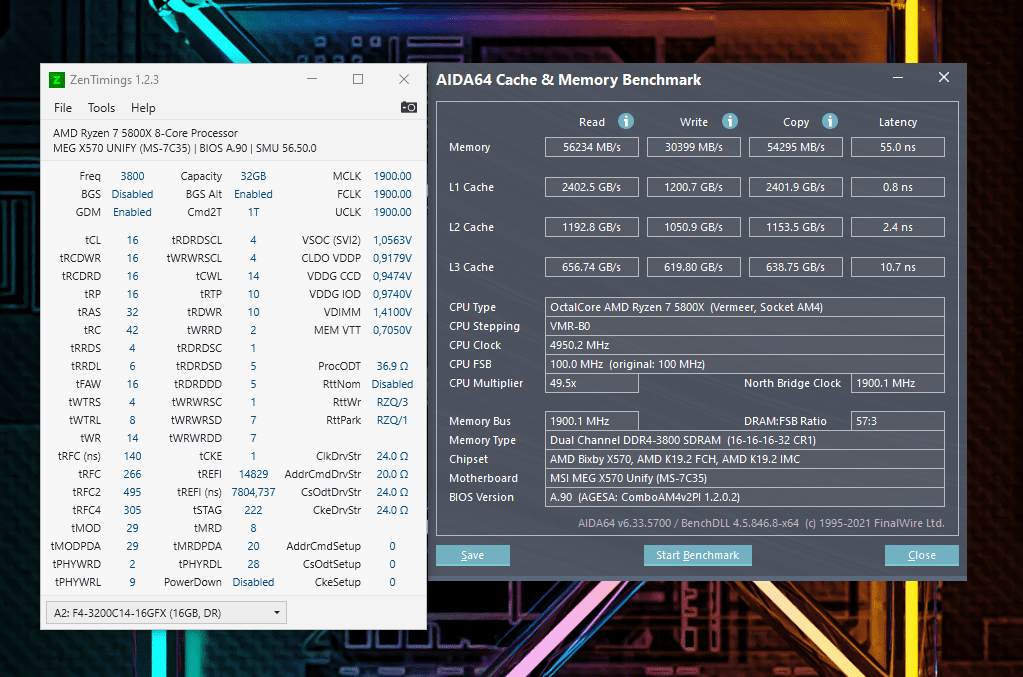Image resolution: width=1023 pixels, height=677 pixels.
Task: Open the Tools menu in ZenTimings
Action: tap(101, 108)
